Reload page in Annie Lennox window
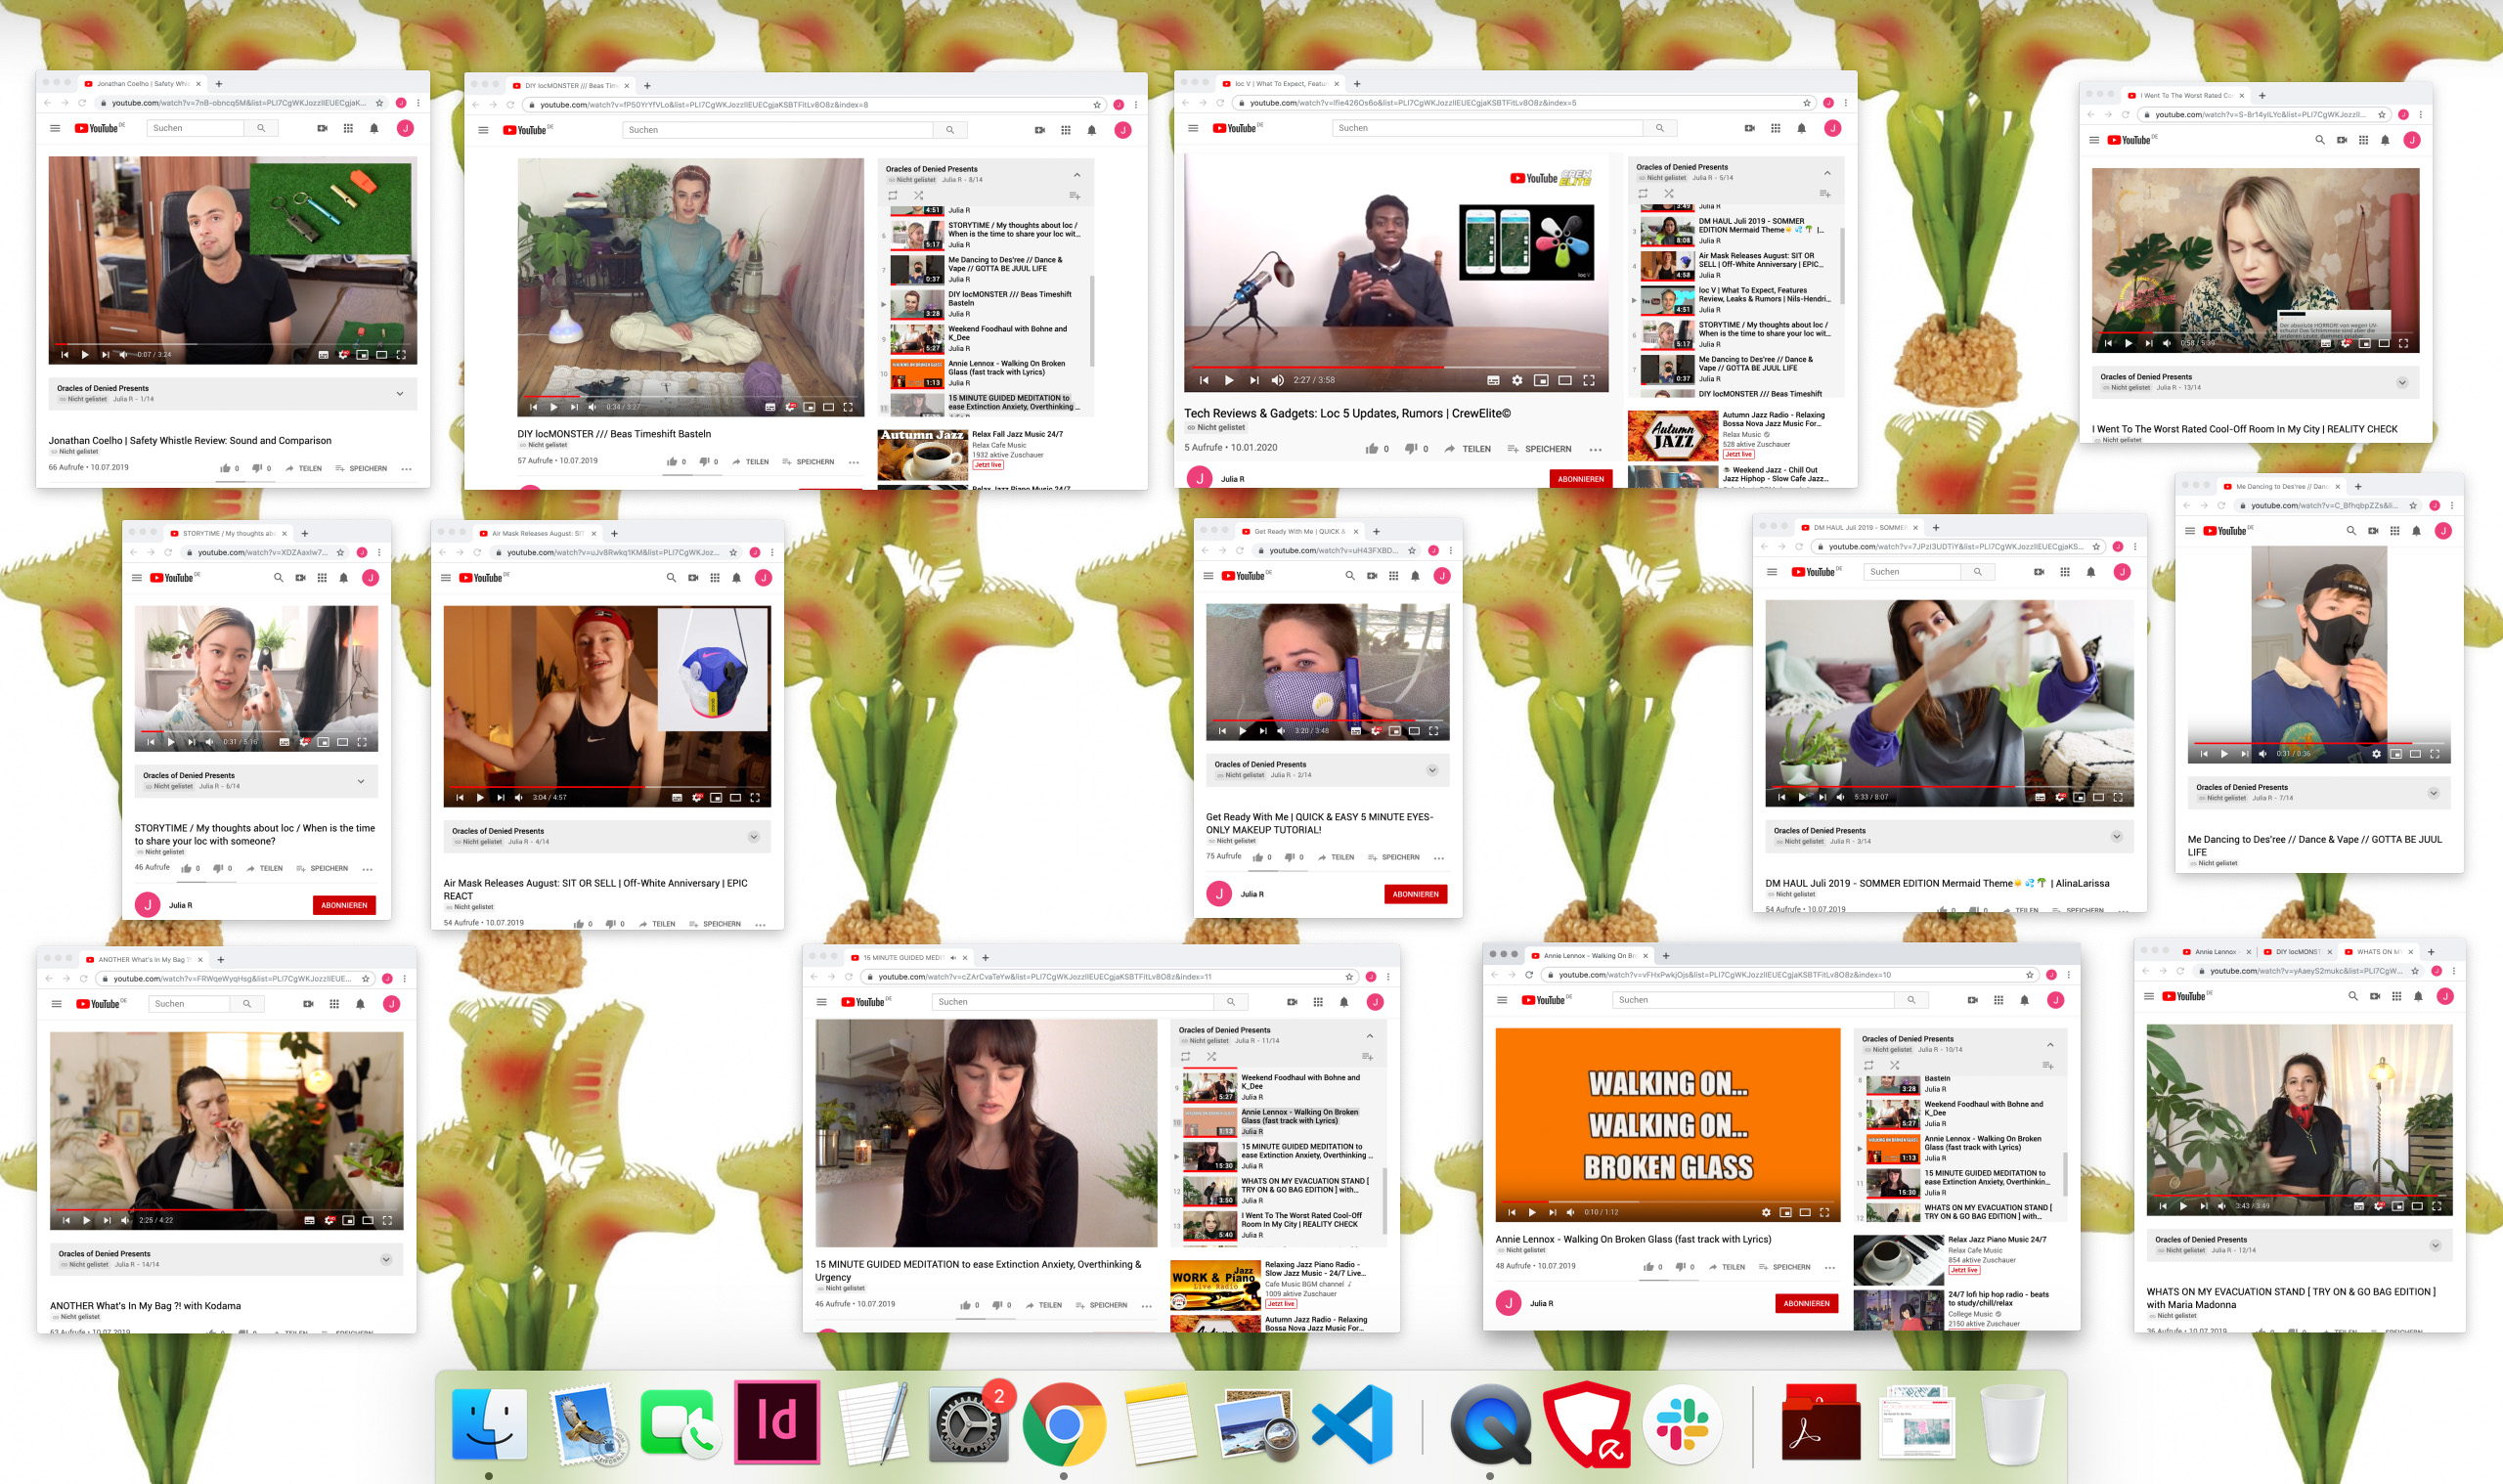2503x1484 pixels. pyautogui.click(x=1529, y=975)
